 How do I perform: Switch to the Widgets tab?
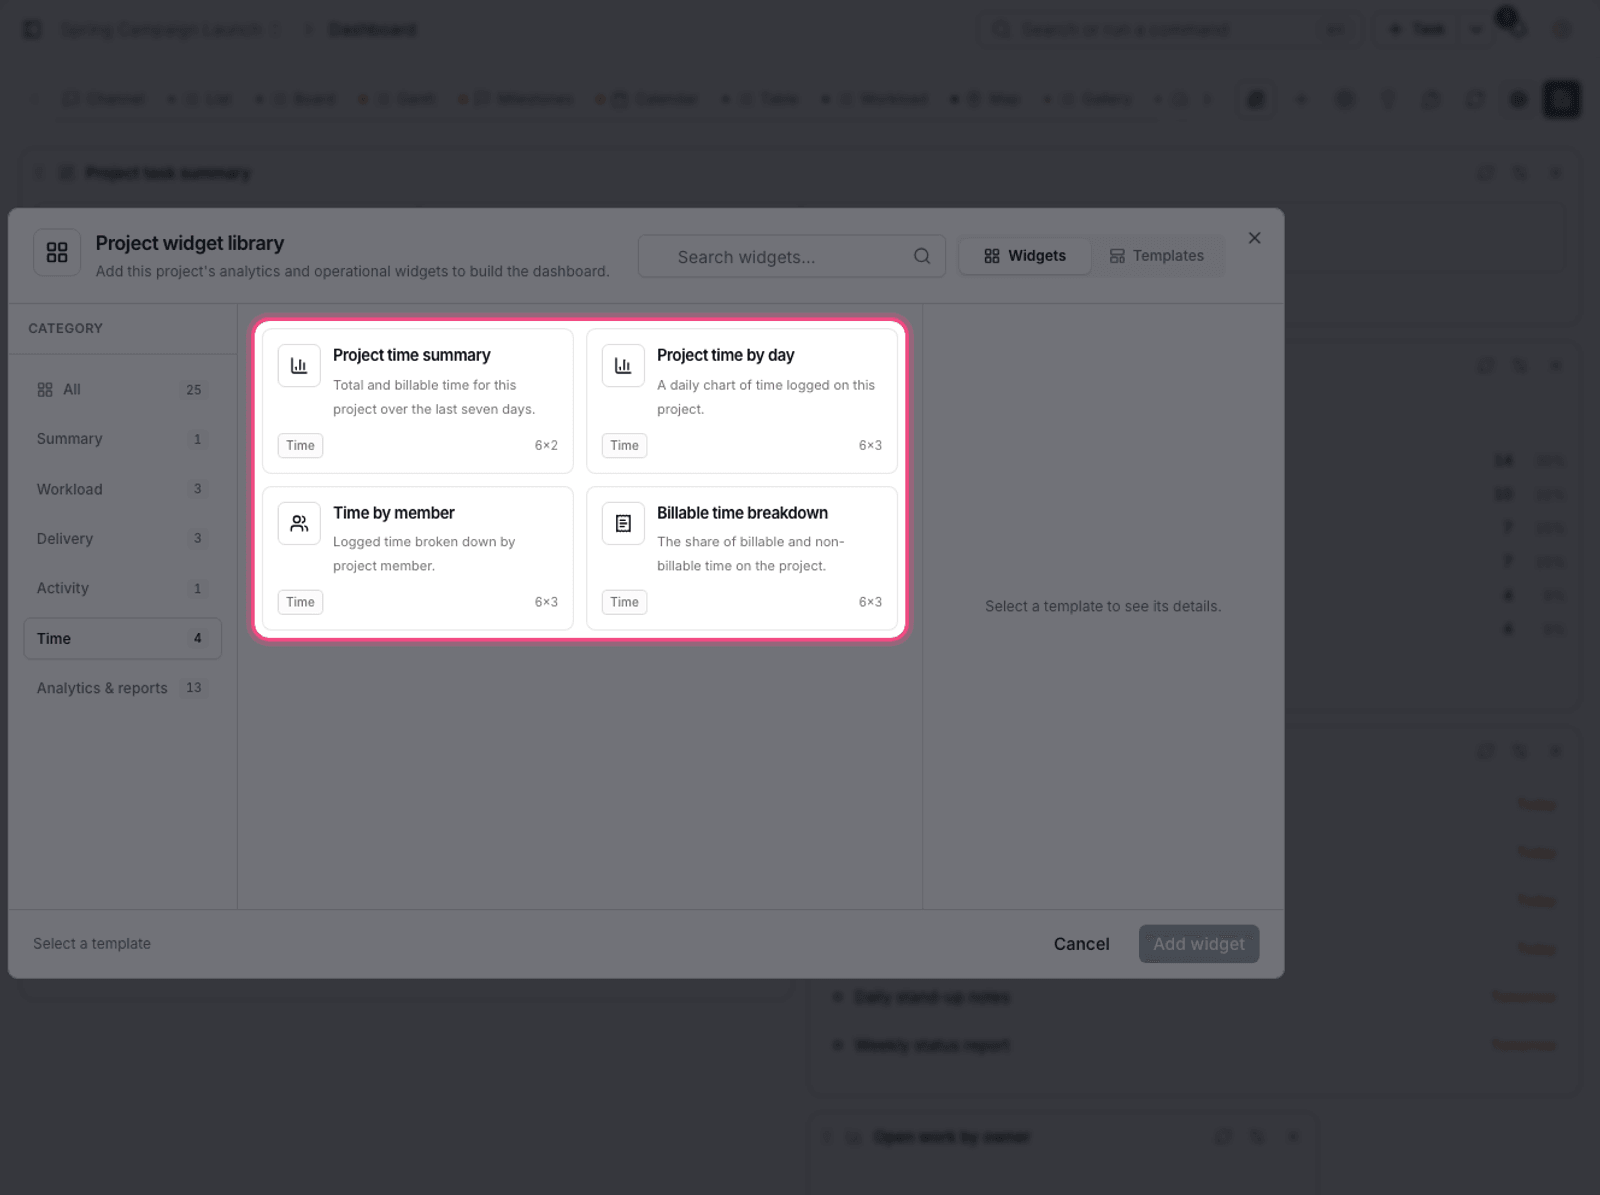1025,256
